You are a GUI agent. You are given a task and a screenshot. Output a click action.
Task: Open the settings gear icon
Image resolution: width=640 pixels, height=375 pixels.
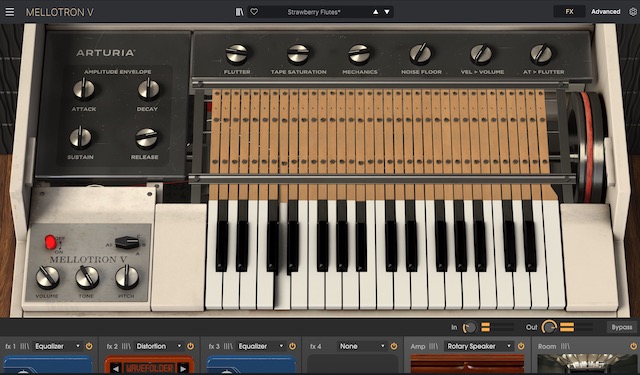click(x=633, y=11)
